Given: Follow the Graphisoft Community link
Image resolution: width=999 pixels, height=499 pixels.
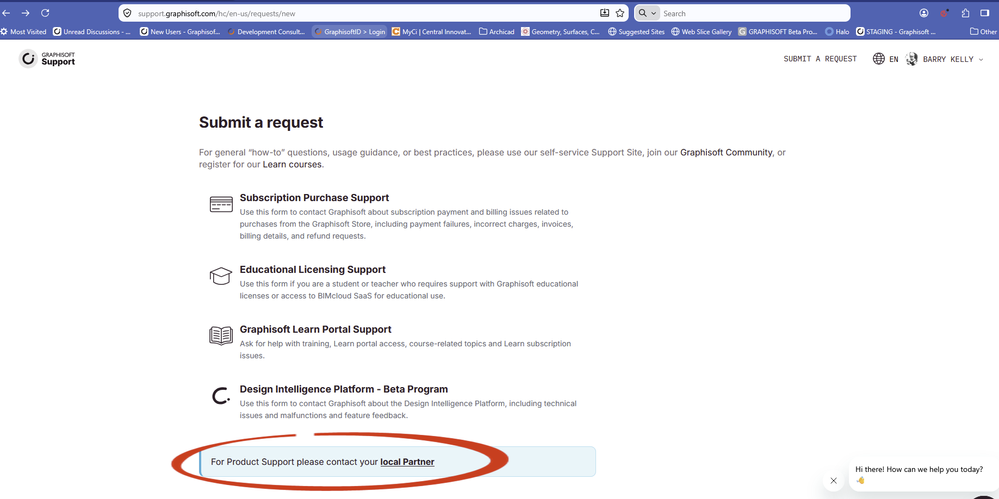Looking at the screenshot, I should [x=726, y=153].
